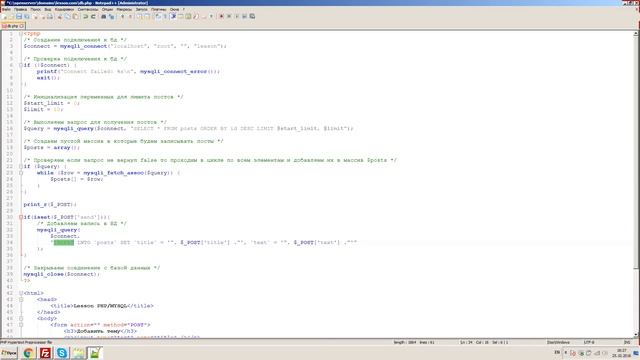The height and width of the screenshot is (360, 640).
Task: Click the Copy toolbar icon
Action: pos(67,16)
